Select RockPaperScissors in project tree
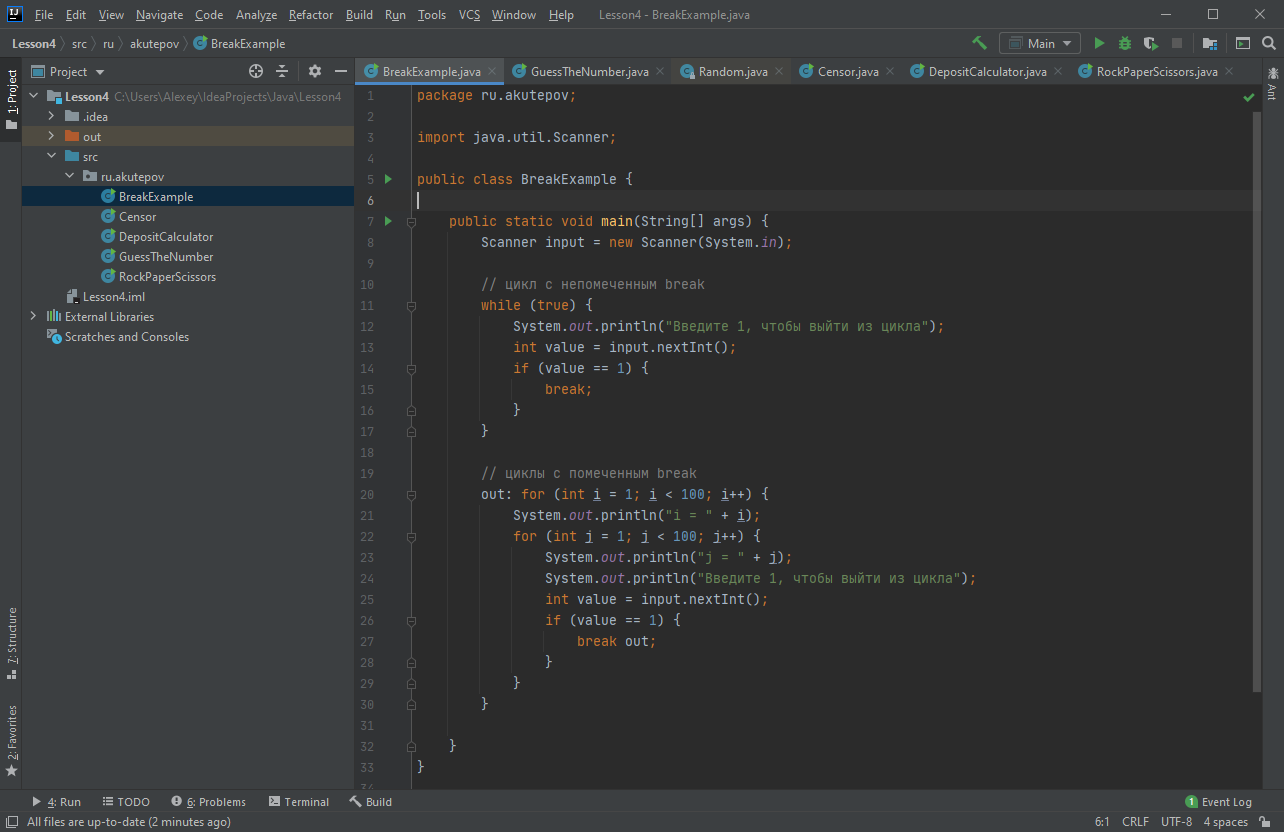Image resolution: width=1284 pixels, height=832 pixels. [167, 276]
